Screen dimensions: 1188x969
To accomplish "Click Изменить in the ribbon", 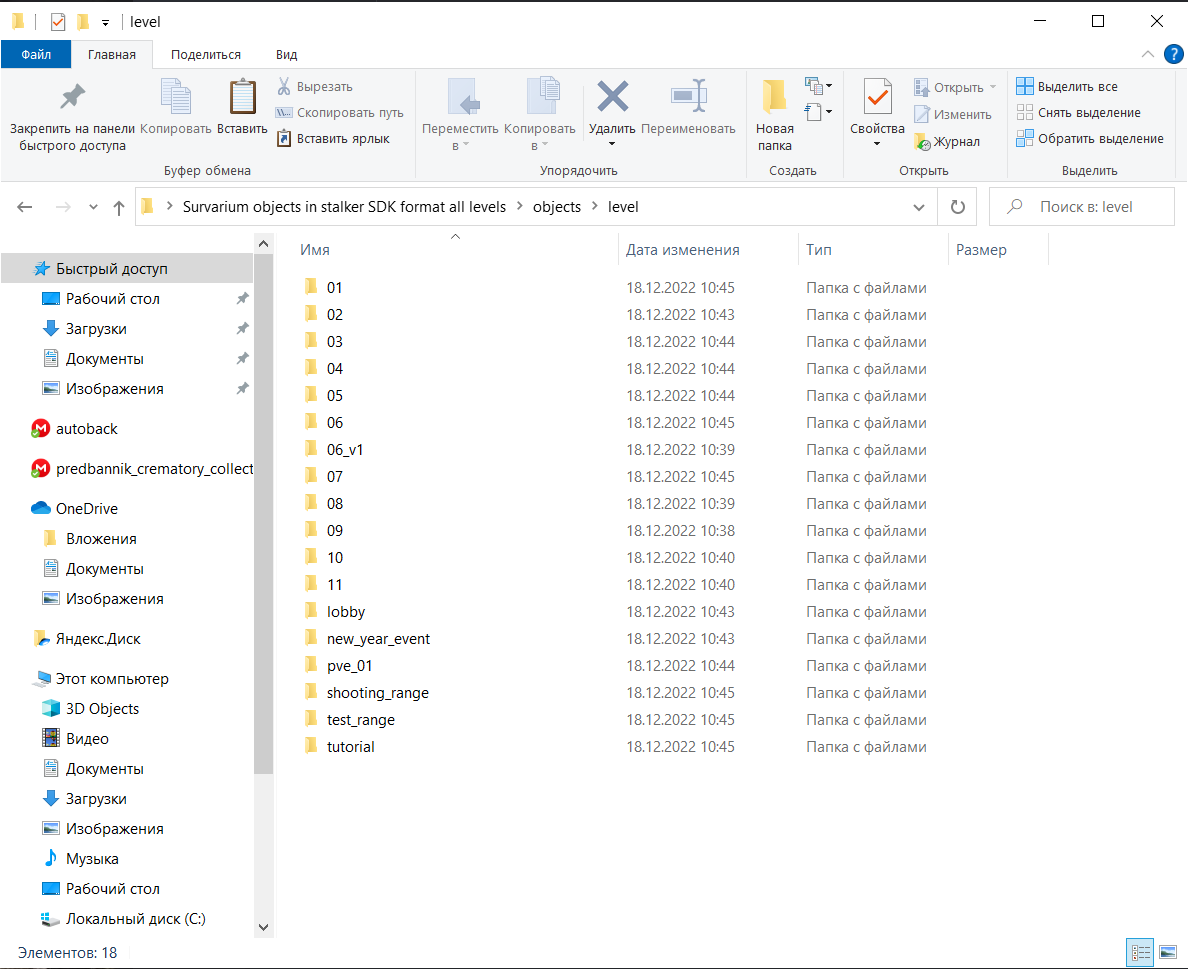I will click(953, 114).
